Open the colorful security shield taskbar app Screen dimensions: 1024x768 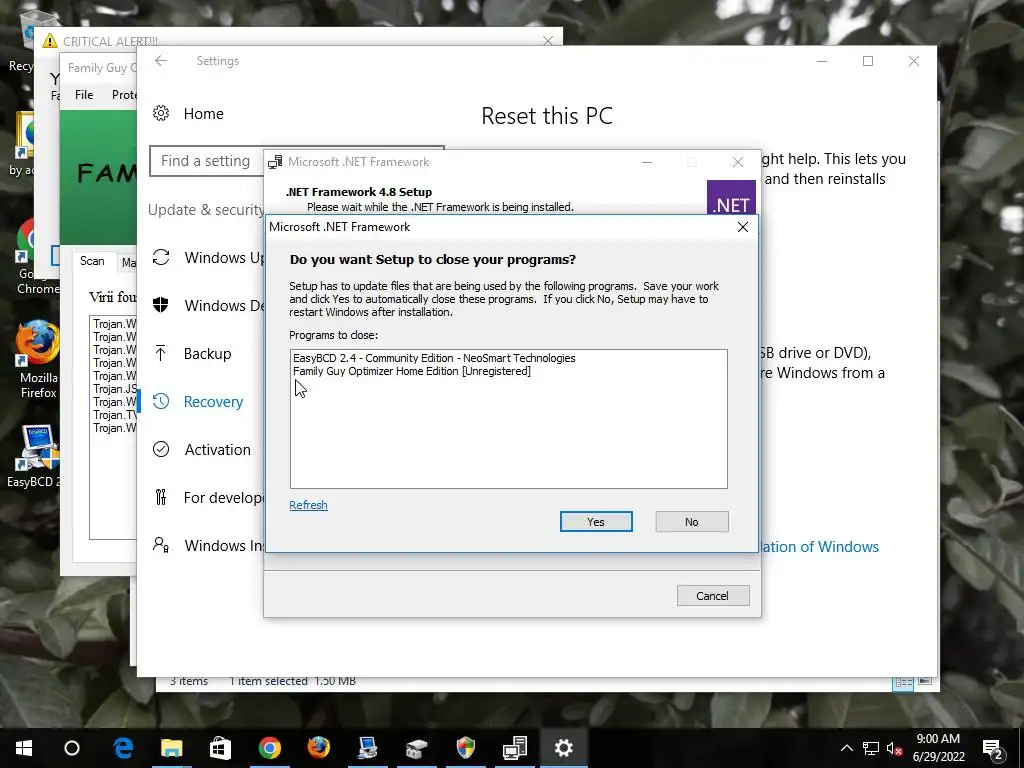click(x=466, y=748)
